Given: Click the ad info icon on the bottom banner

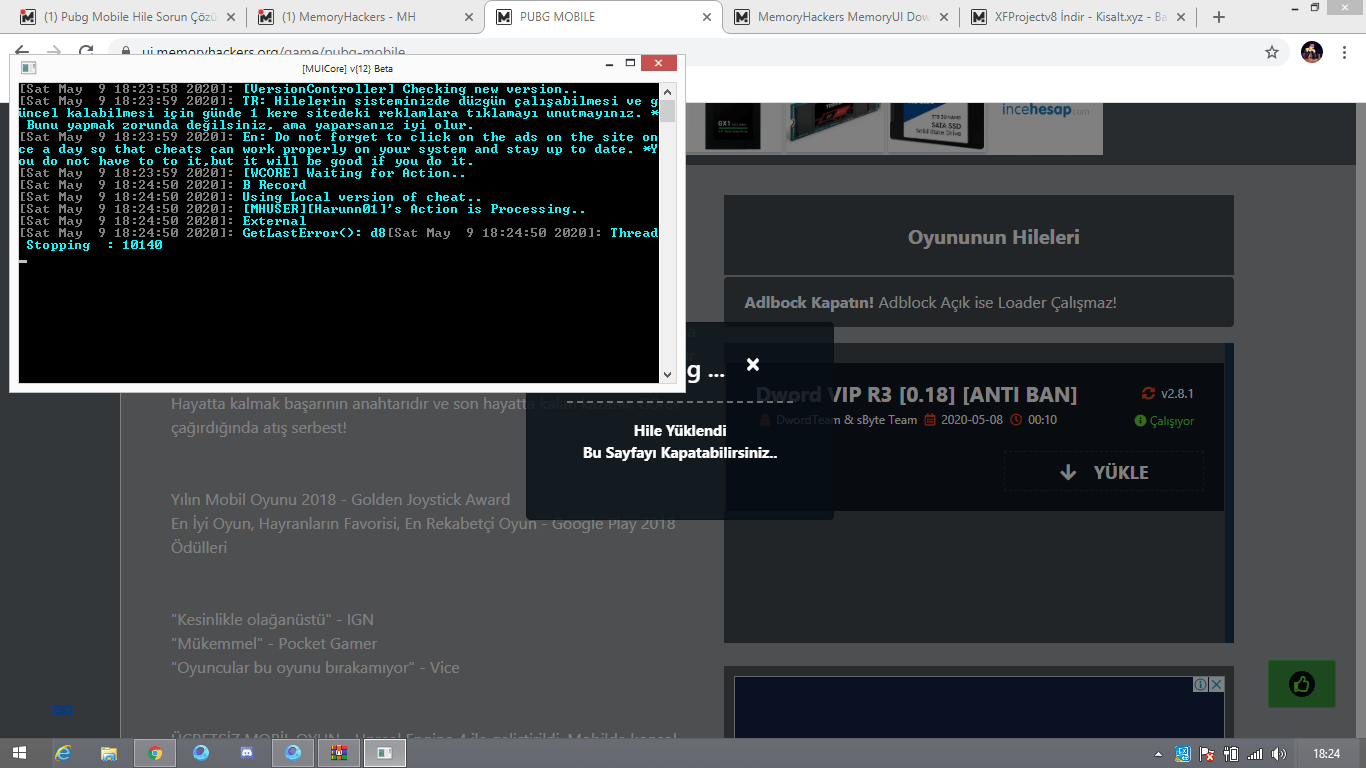Looking at the screenshot, I should [x=1200, y=685].
